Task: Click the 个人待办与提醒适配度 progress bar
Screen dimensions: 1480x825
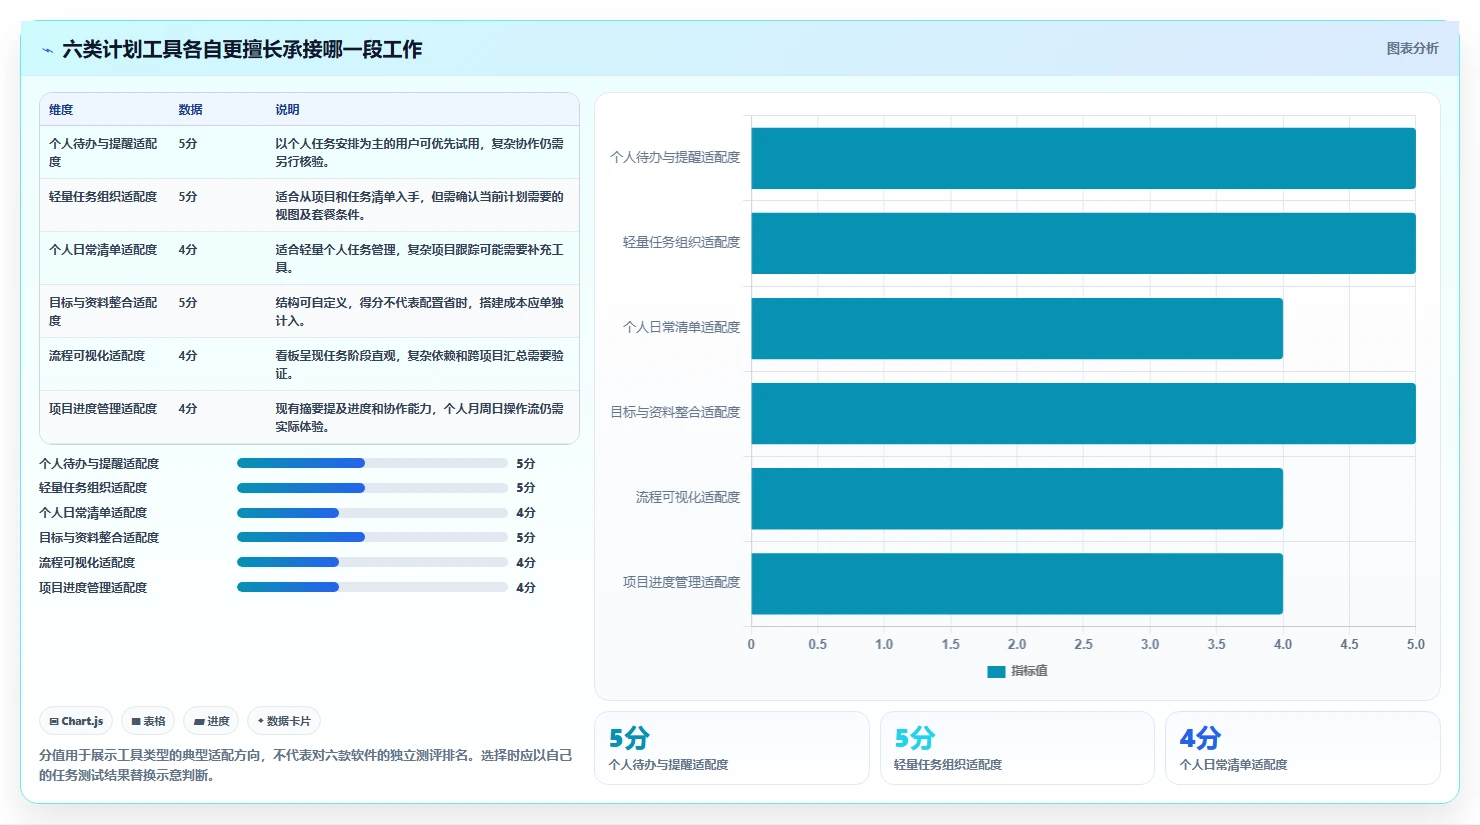Action: tap(372, 463)
